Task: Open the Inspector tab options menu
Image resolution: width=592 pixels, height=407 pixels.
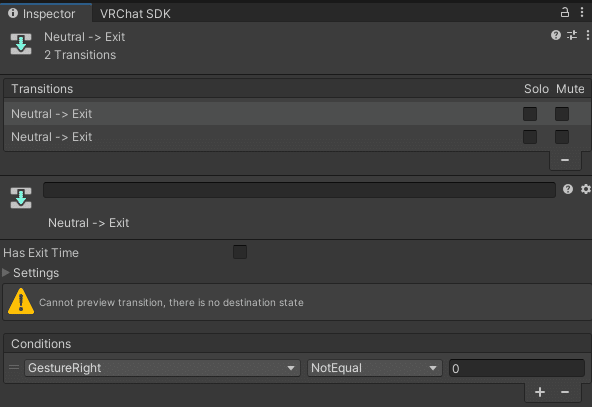Action: 582,12
